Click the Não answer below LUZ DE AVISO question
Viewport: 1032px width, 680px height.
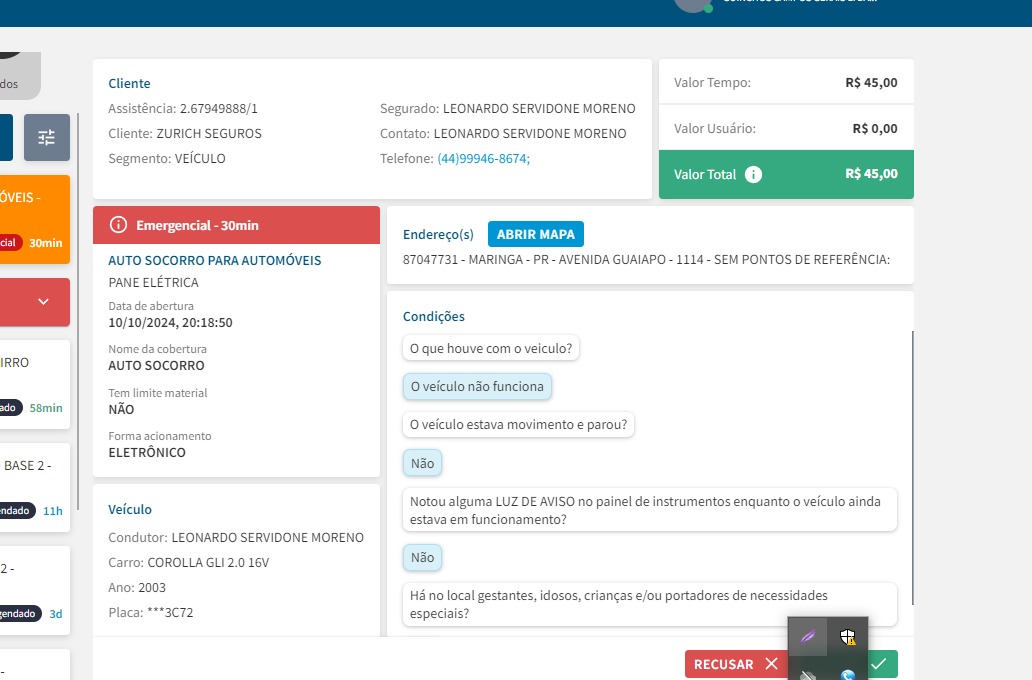click(x=423, y=558)
